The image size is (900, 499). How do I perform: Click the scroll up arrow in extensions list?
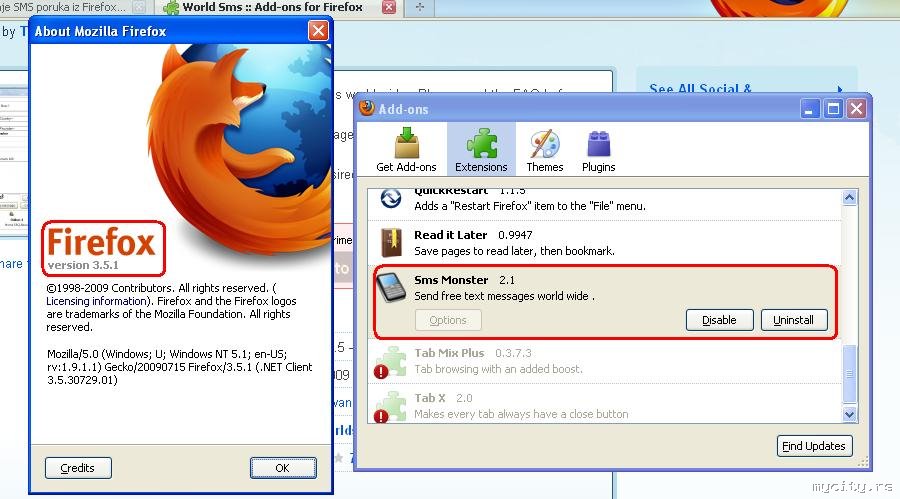[x=849, y=198]
